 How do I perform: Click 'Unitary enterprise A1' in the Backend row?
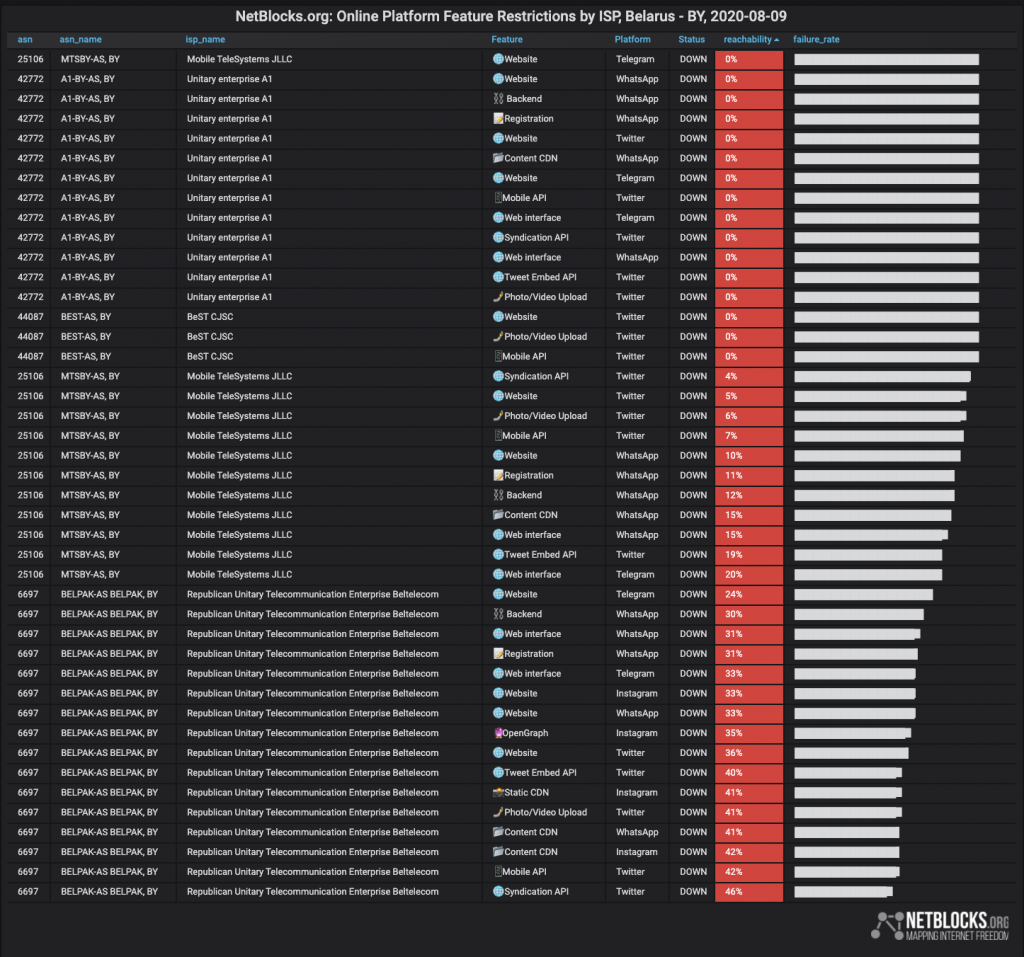point(229,99)
